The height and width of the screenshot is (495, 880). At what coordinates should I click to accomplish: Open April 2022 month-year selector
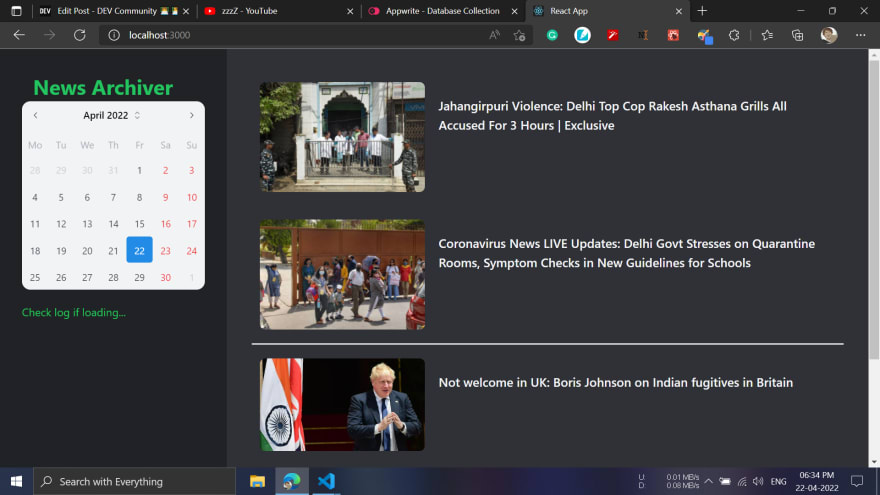point(112,115)
